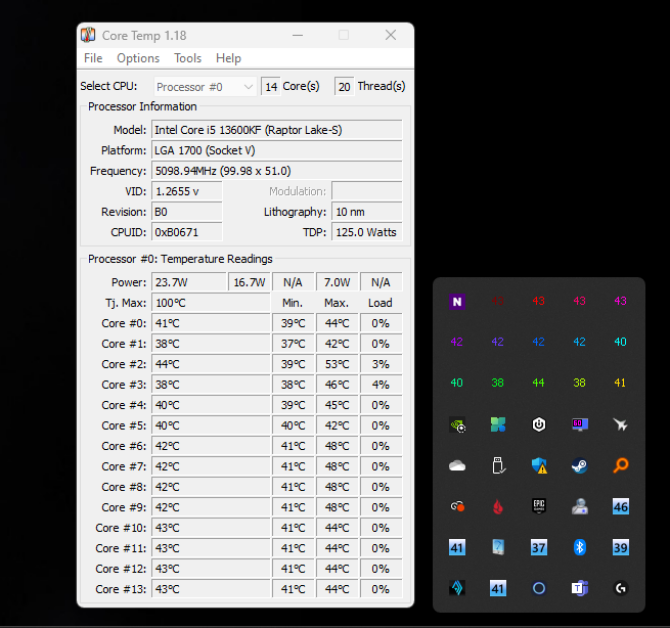The image size is (670, 628).
Task: Click the TDP value 125.0 Watts
Action: coord(367,232)
